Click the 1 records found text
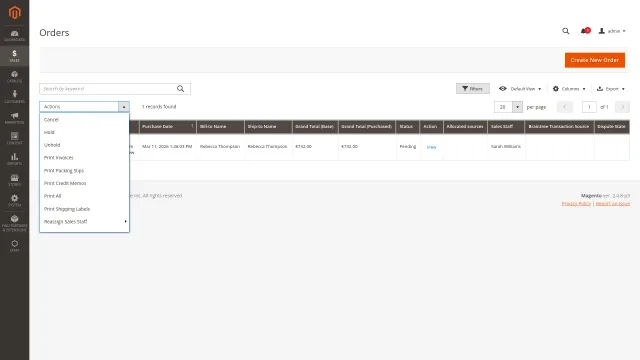Screen dimensions: 640x360 point(159,107)
